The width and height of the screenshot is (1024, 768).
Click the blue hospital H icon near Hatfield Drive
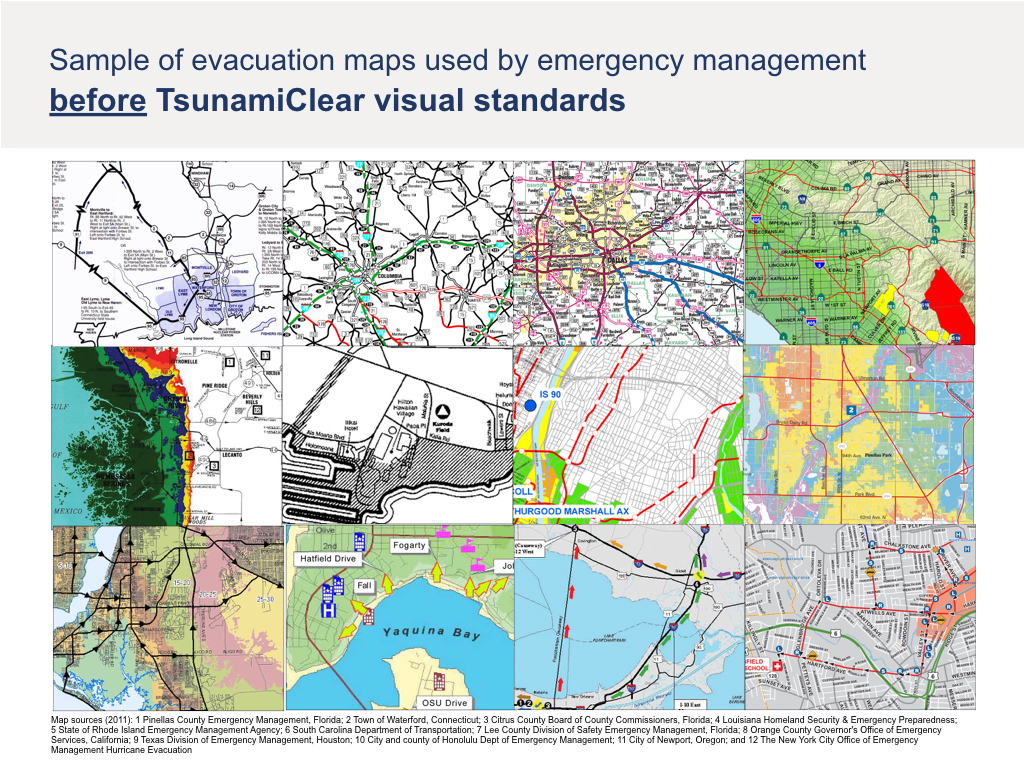pyautogui.click(x=328, y=608)
